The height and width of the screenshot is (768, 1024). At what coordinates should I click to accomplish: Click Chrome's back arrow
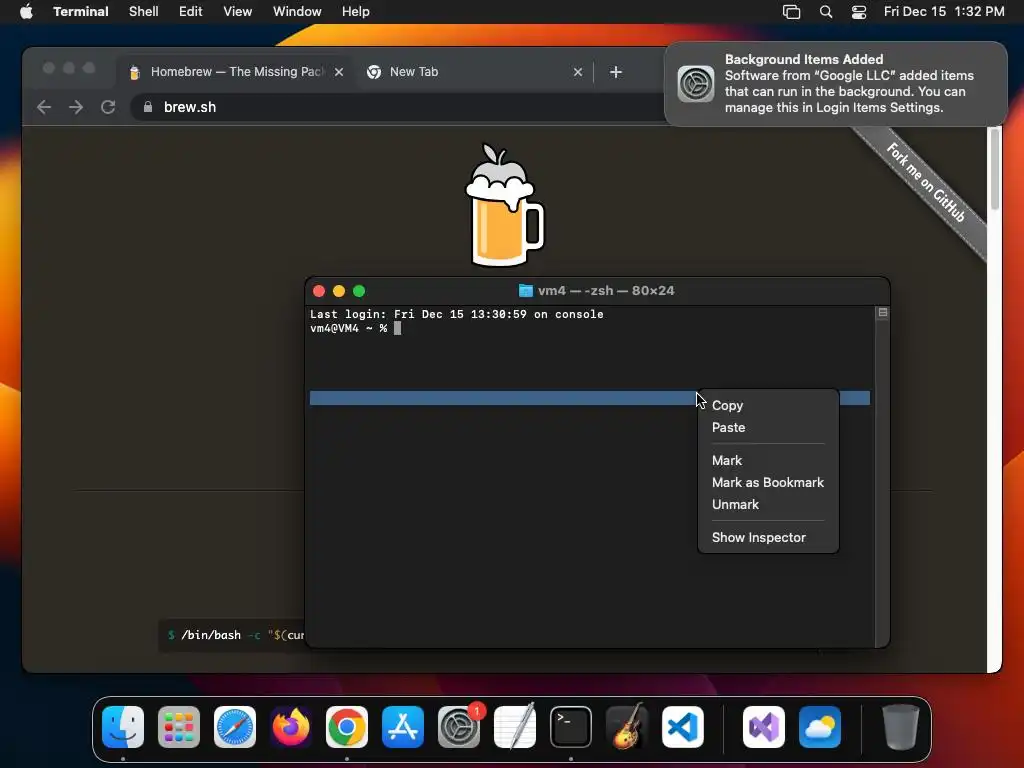click(x=44, y=107)
